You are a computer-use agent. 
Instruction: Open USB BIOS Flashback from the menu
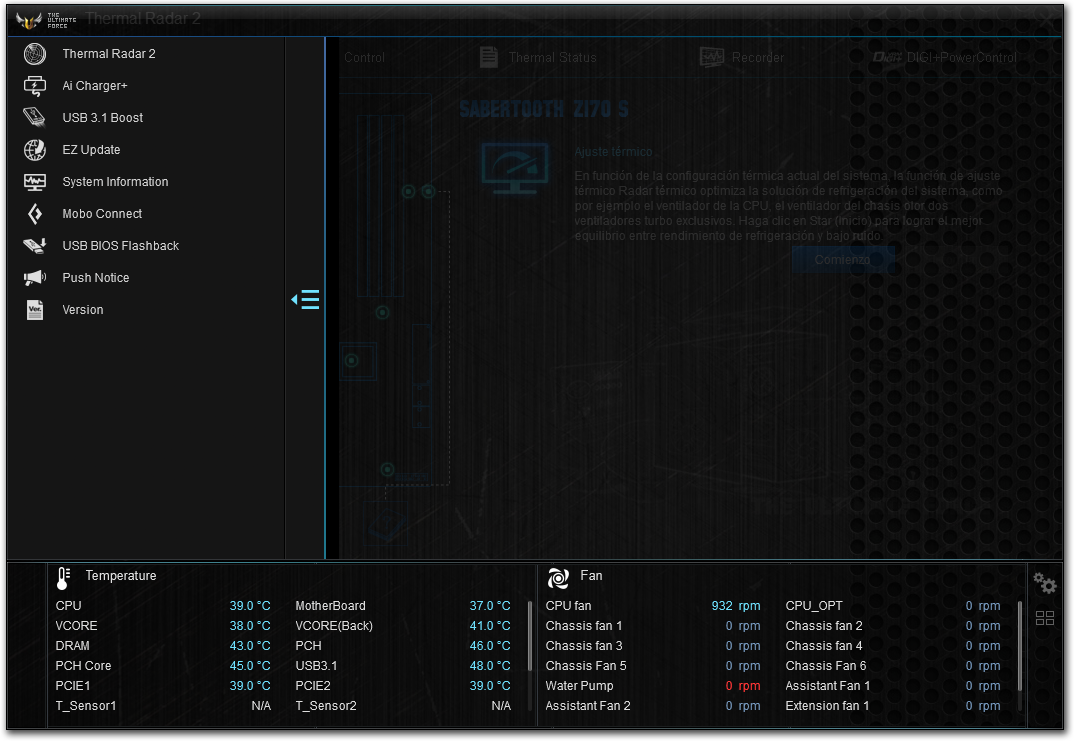pyautogui.click(x=121, y=245)
